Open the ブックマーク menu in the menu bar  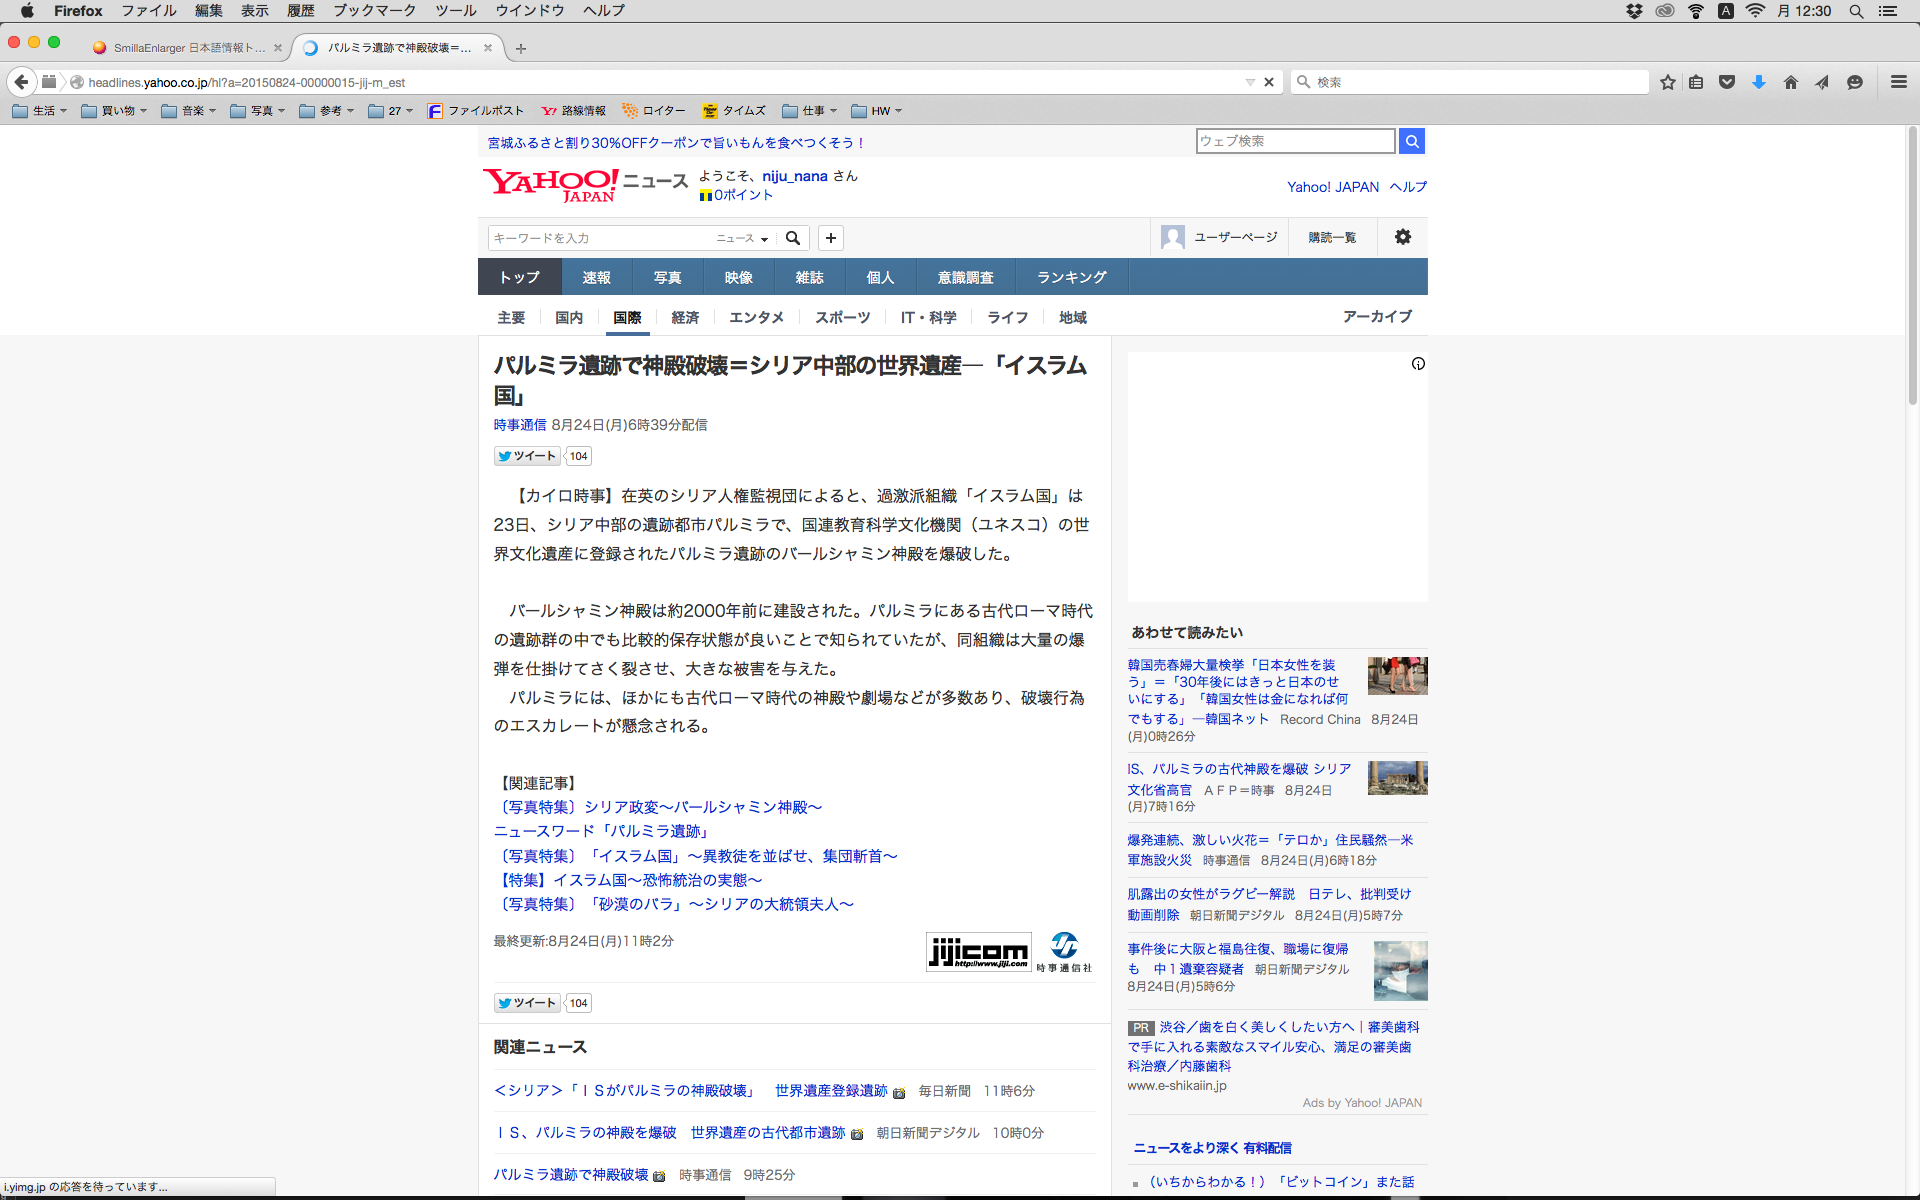(x=374, y=10)
